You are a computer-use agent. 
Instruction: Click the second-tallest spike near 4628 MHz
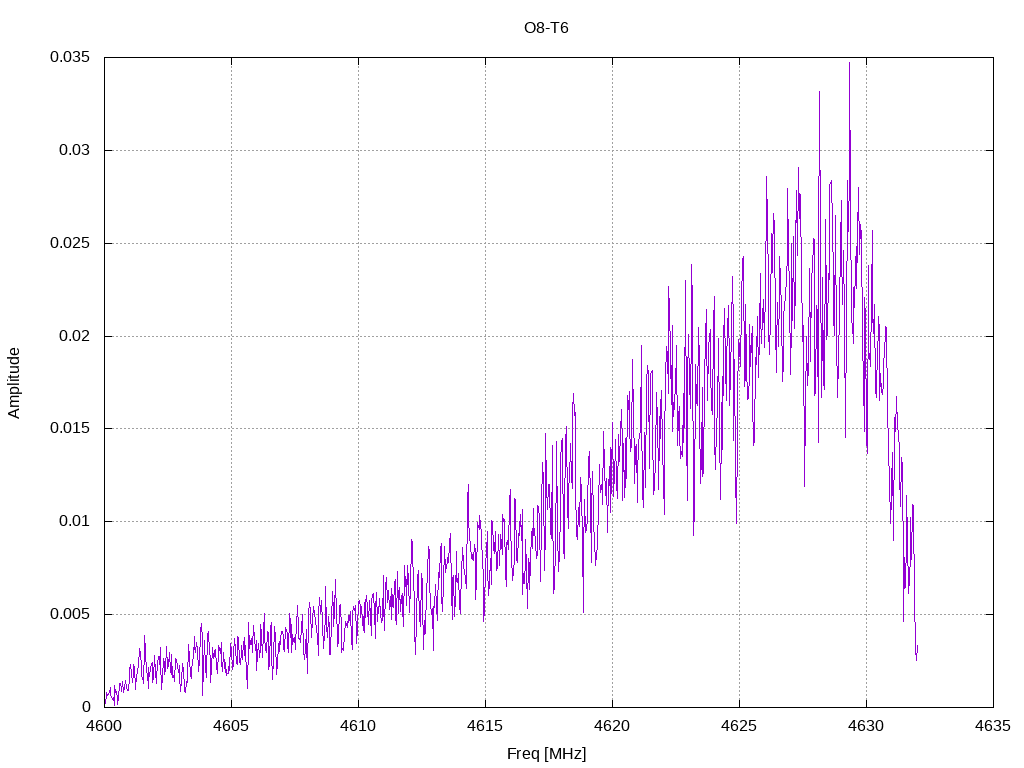tap(819, 93)
